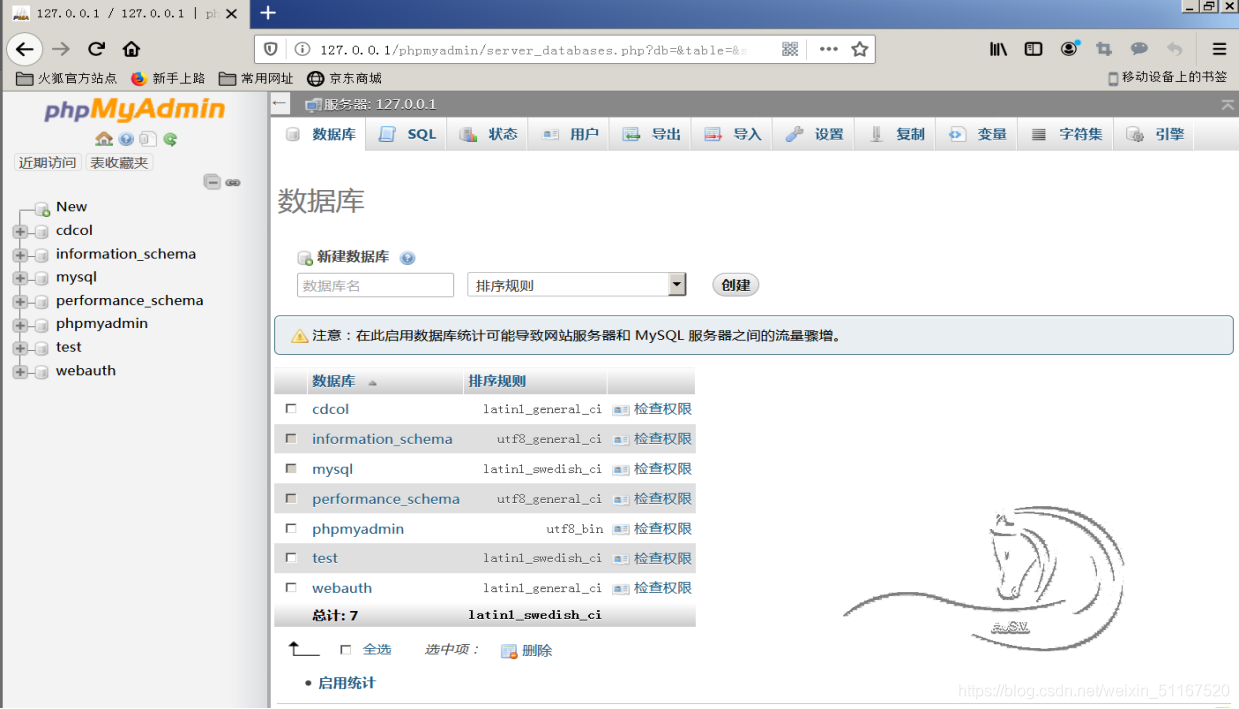Open the 近期访问 recent tab
Viewport: 1239px width, 709px height.
click(48, 162)
